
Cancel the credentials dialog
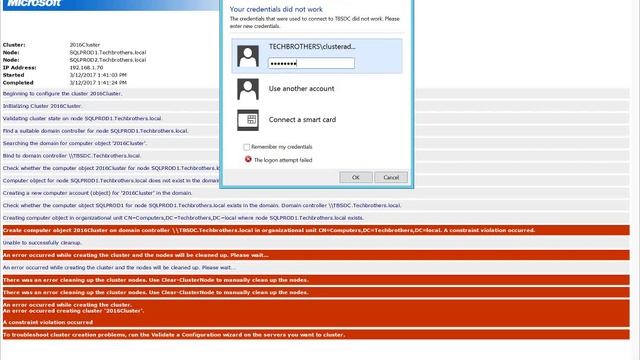pos(391,178)
